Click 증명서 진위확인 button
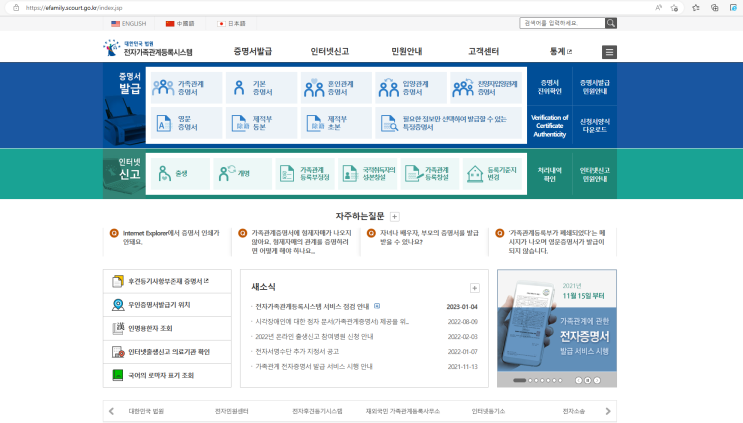The width and height of the screenshot is (743, 423). [x=550, y=87]
